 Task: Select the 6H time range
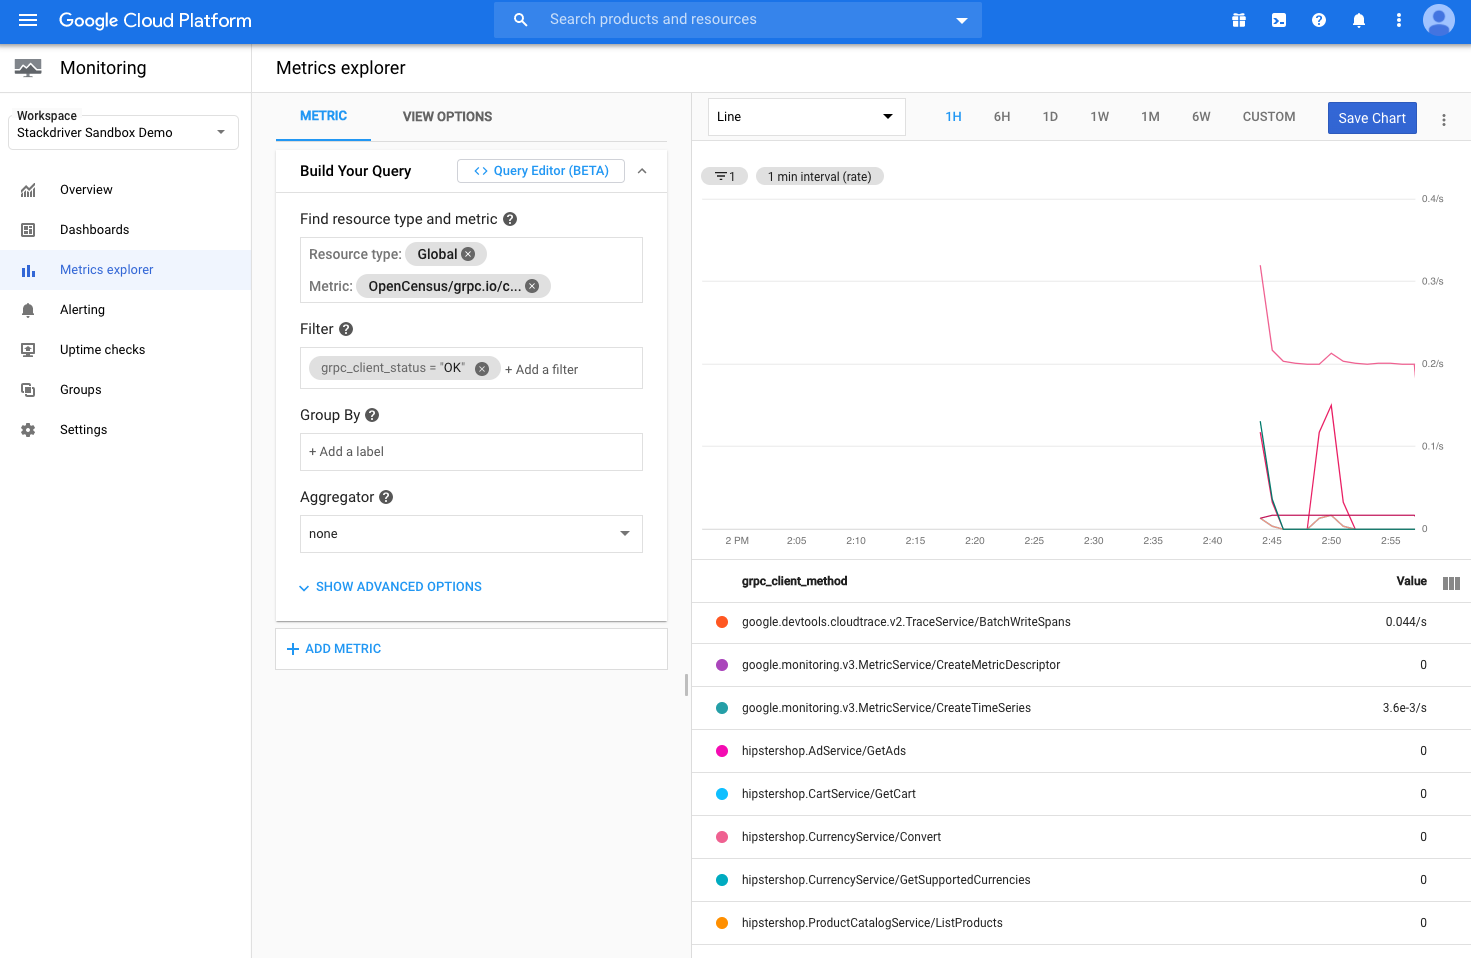[x=1002, y=117]
